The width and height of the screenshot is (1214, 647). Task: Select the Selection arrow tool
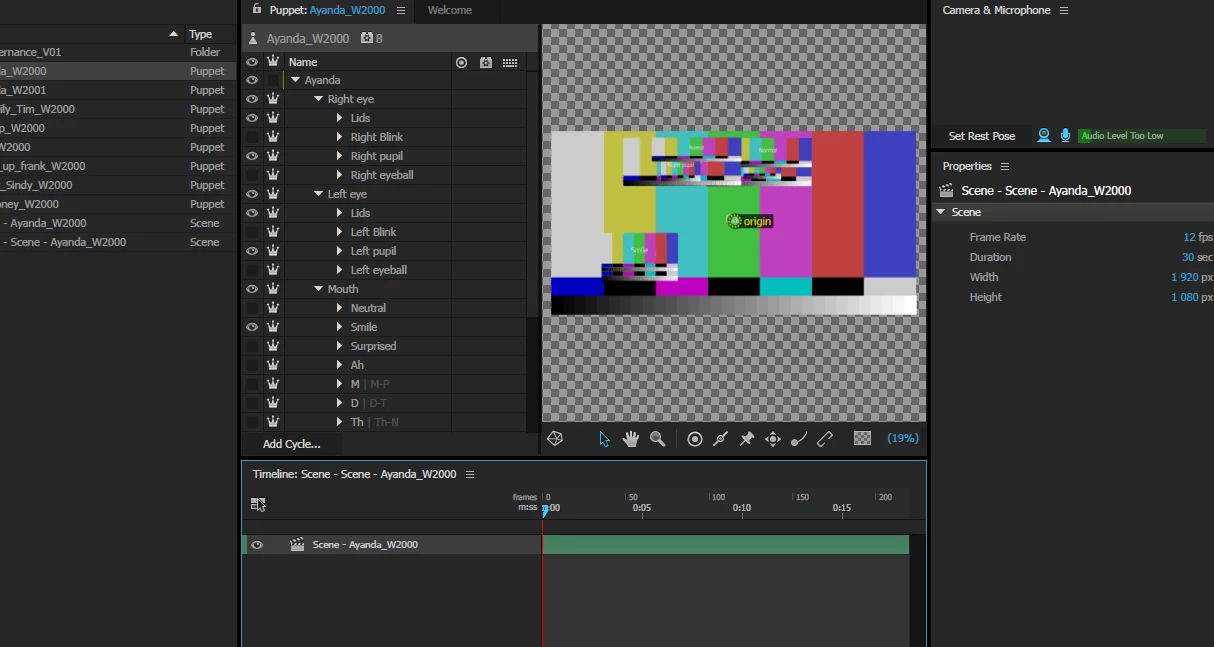(604, 439)
